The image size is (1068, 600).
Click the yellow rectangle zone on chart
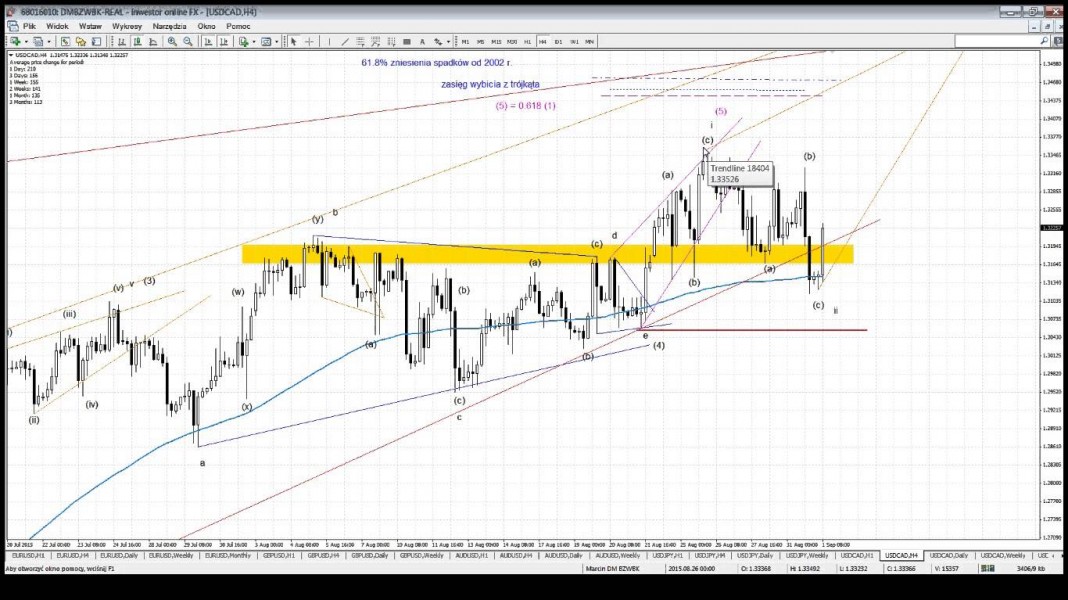[x=548, y=254]
